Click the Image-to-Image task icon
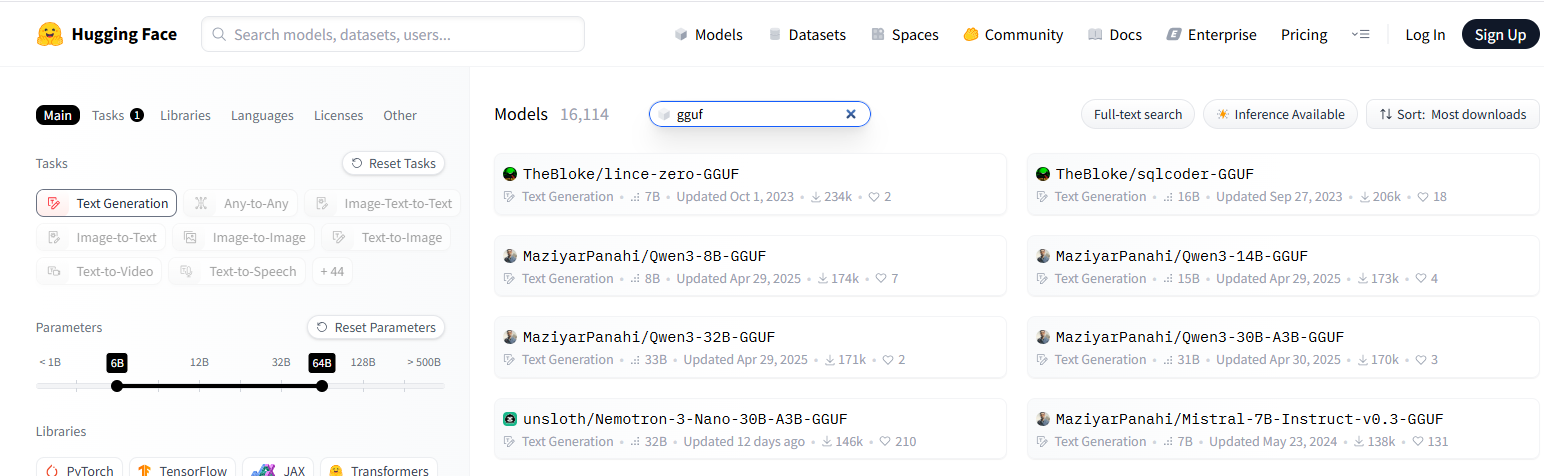Viewport: 1544px width, 476px height. click(191, 237)
